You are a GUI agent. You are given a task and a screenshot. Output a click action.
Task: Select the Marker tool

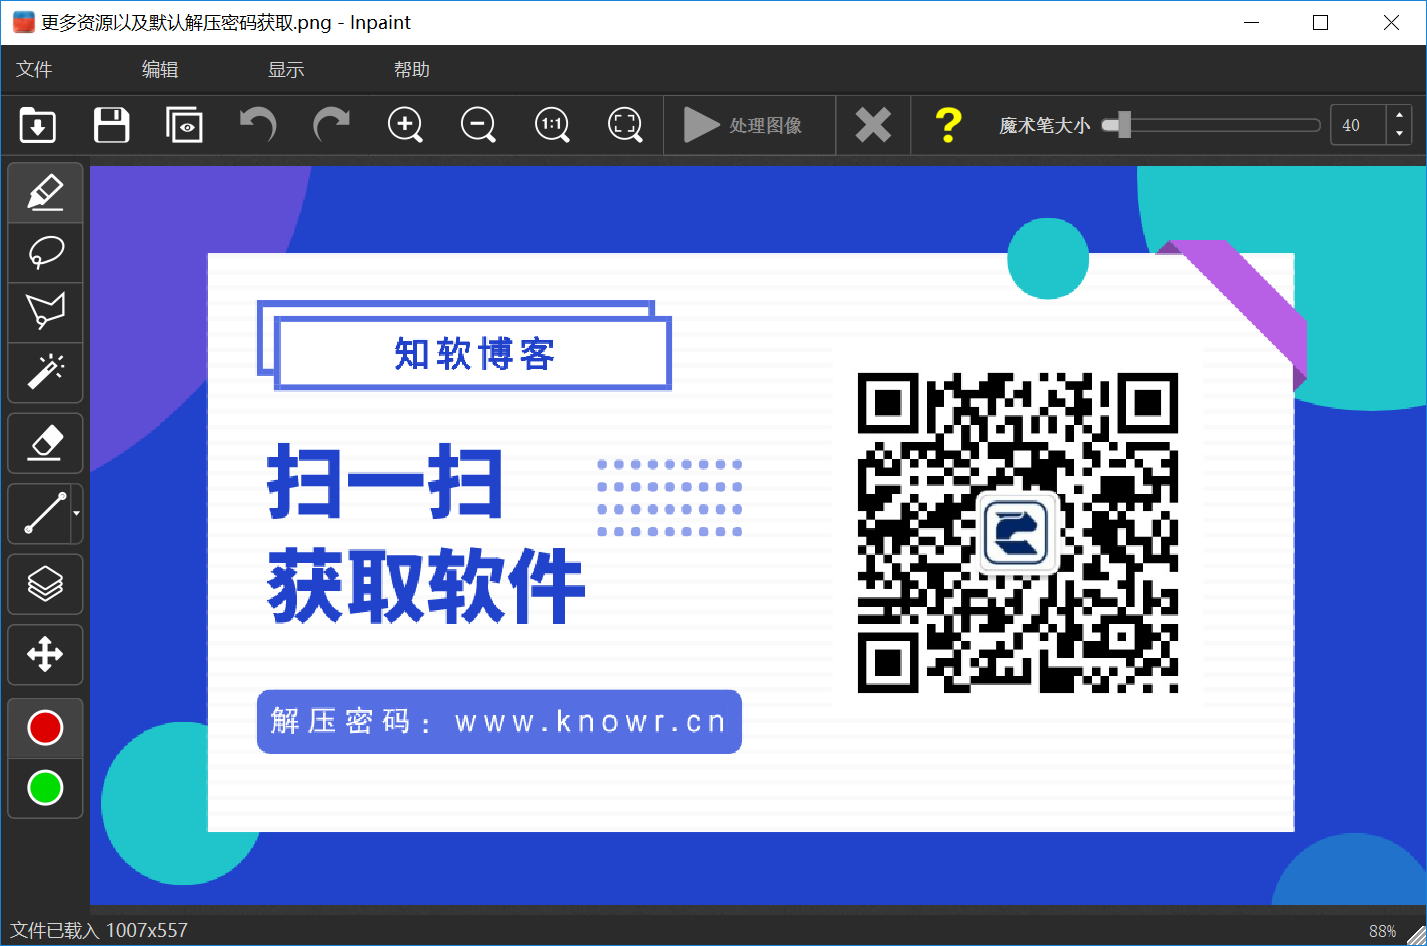[45, 192]
